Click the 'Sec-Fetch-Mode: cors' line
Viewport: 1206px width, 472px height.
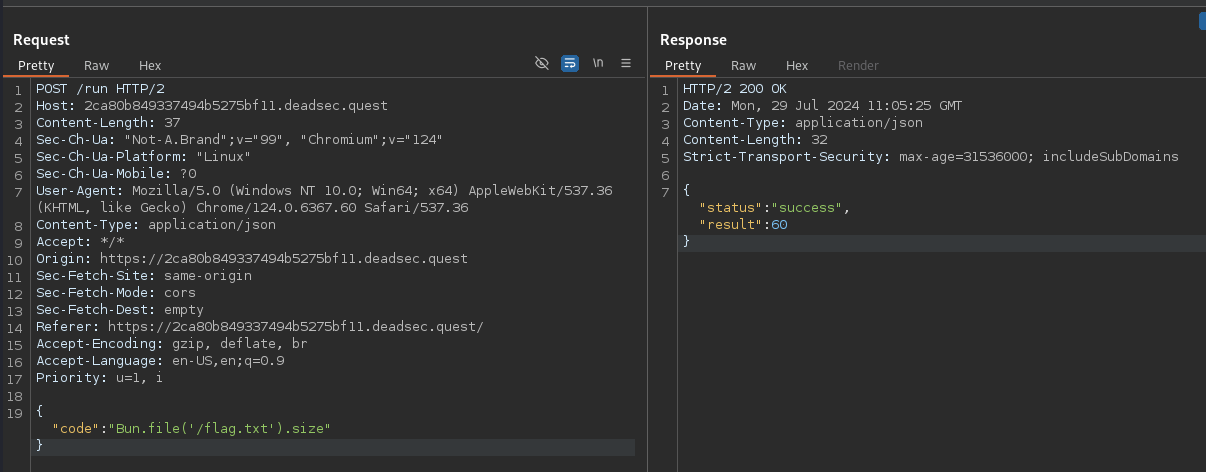[116, 293]
